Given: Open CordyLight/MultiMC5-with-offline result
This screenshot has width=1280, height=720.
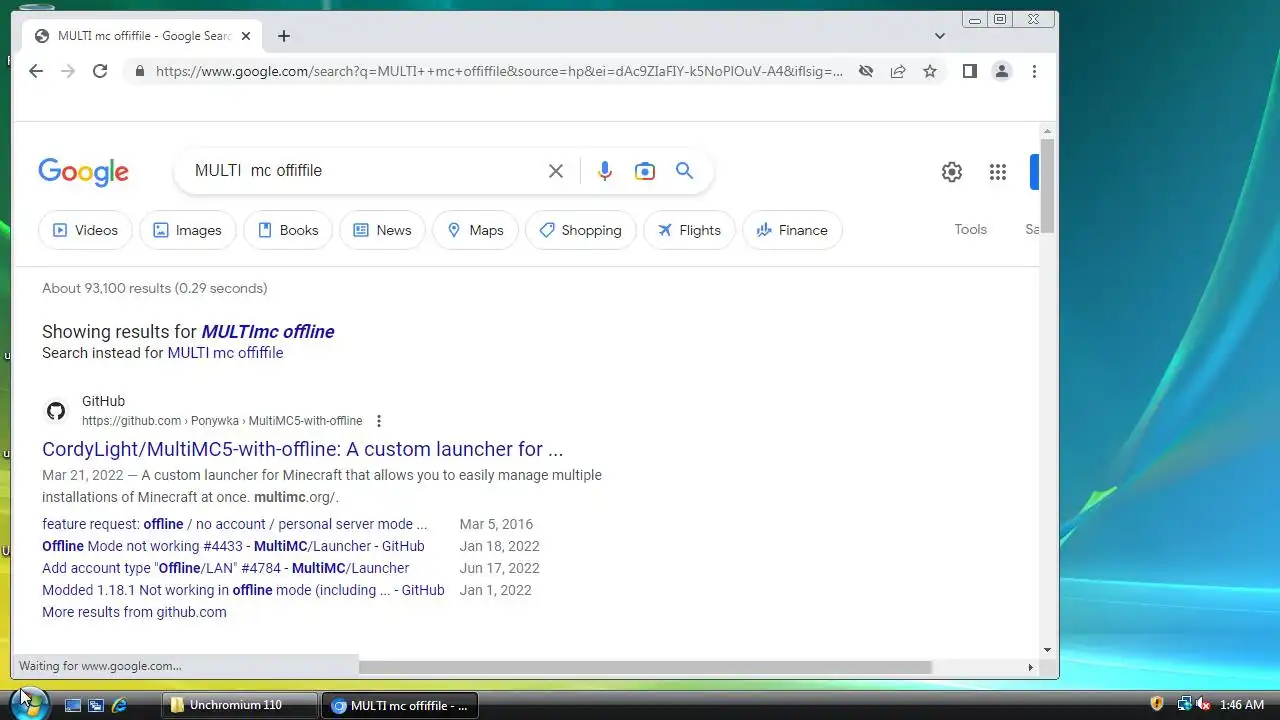Looking at the screenshot, I should point(302,449).
